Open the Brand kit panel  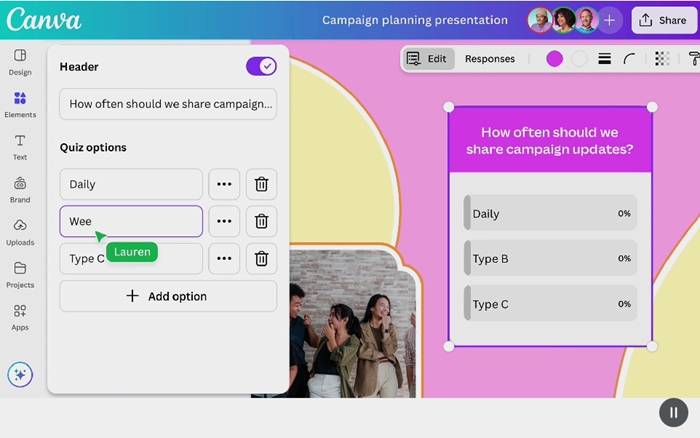(x=20, y=189)
